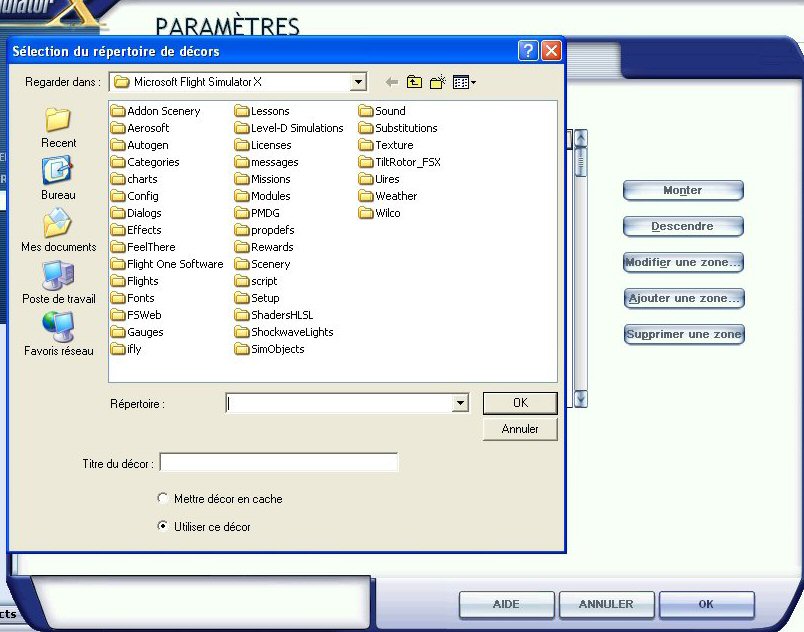Select the Flights folder
Viewport: 804px width, 632px height.
pos(135,281)
